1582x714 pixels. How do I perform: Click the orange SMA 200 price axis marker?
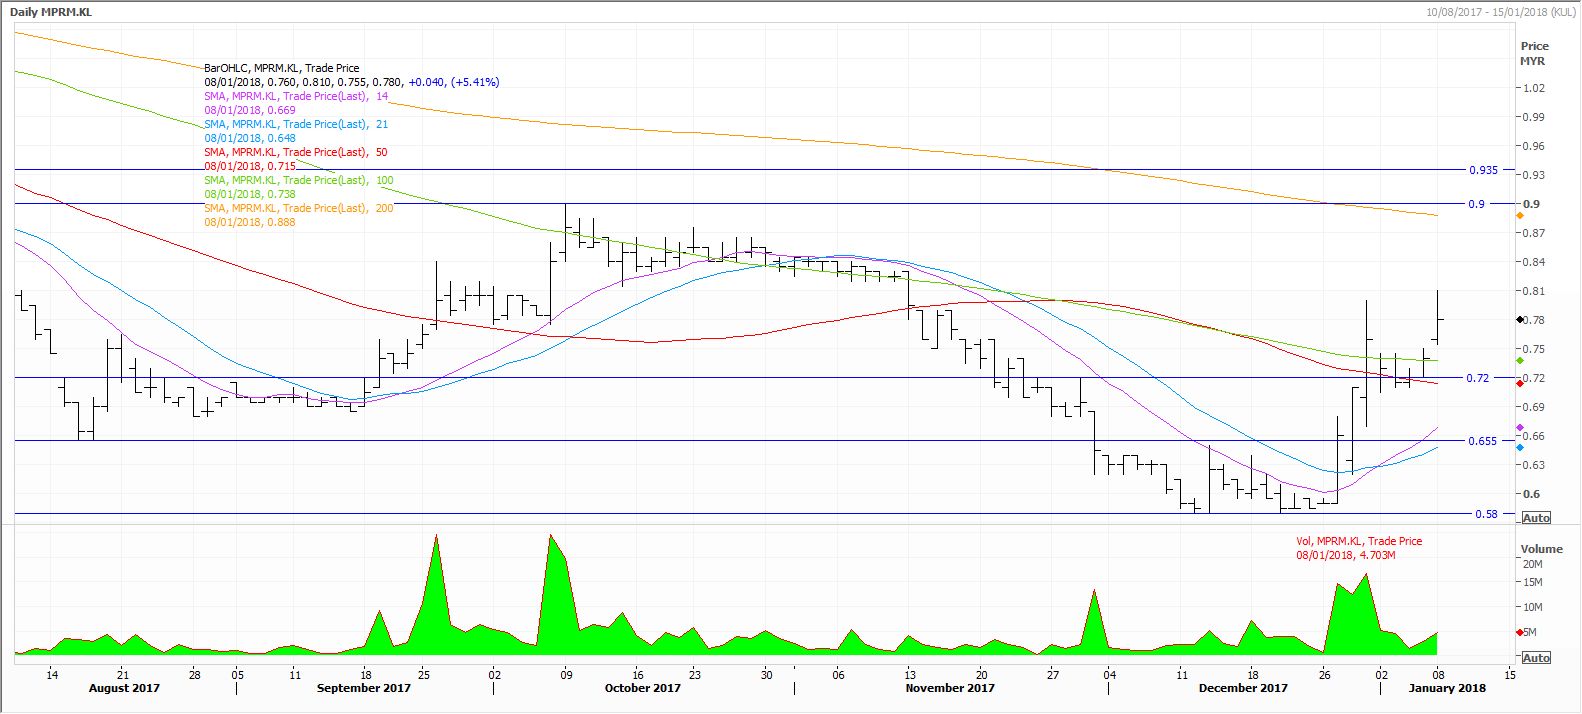tap(1520, 215)
